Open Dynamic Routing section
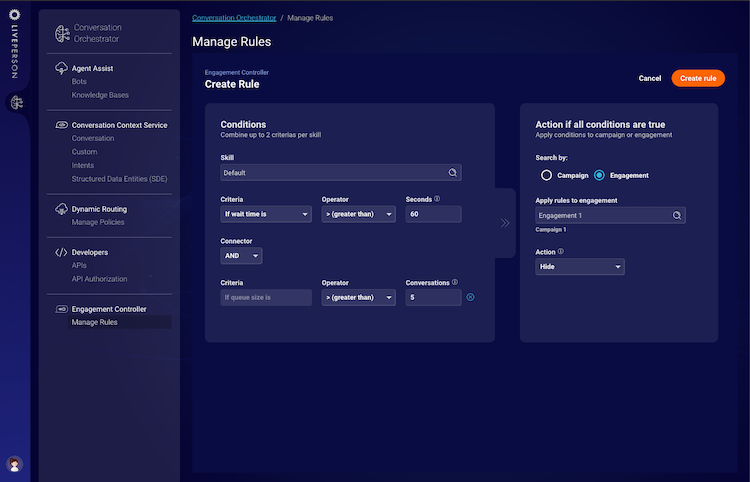Viewport: 750px width, 482px height. (99, 209)
